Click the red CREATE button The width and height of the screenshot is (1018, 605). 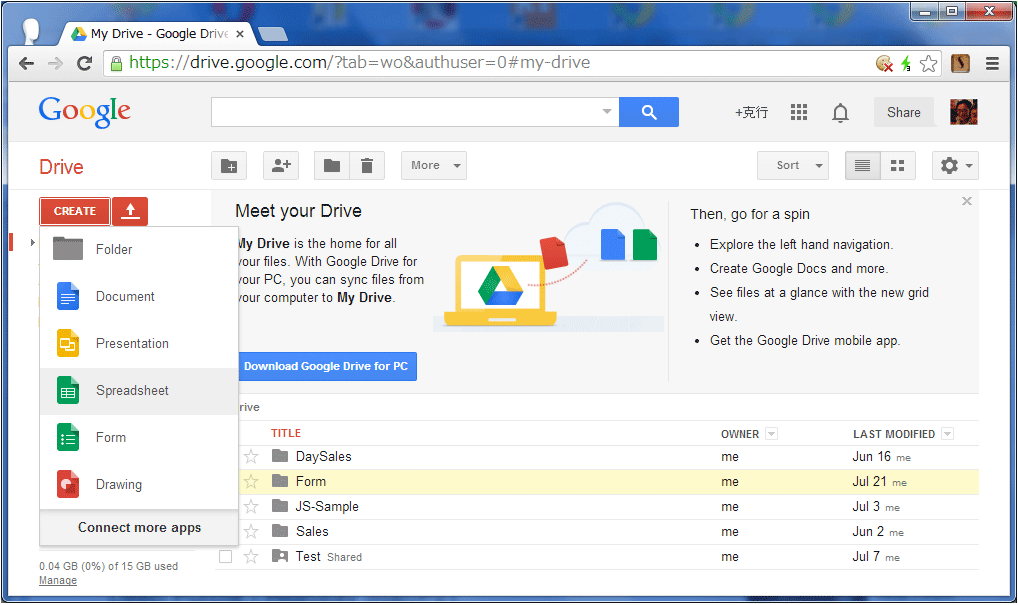click(75, 211)
